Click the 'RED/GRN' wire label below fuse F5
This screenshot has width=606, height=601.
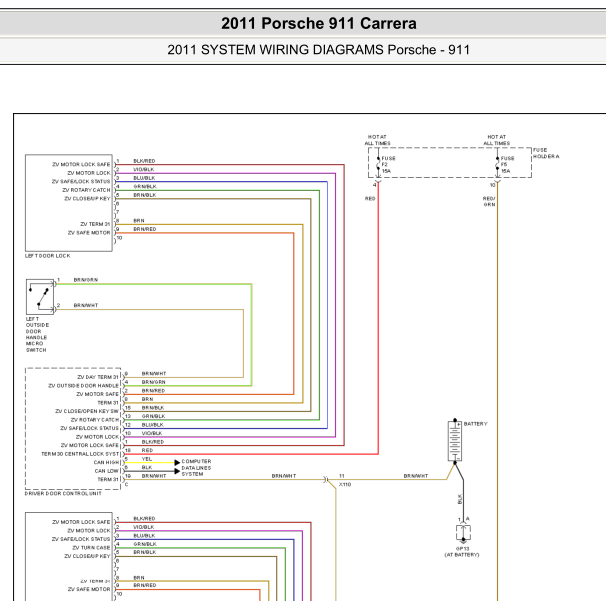pyautogui.click(x=489, y=201)
